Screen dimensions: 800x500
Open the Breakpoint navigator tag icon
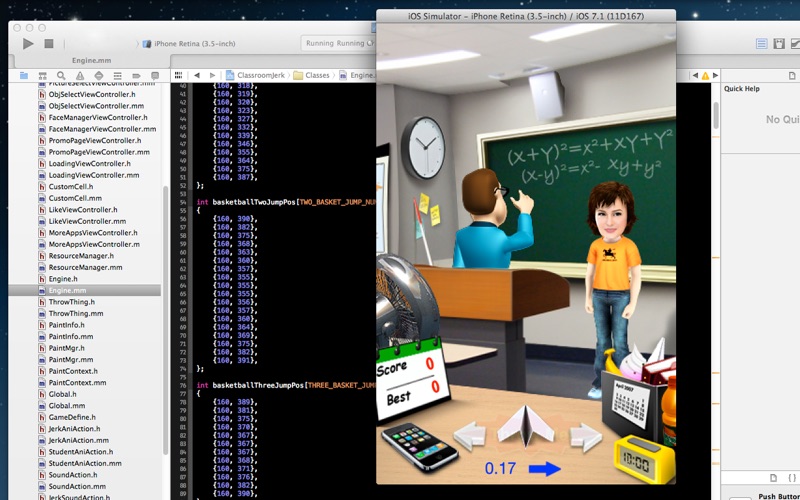pos(136,76)
